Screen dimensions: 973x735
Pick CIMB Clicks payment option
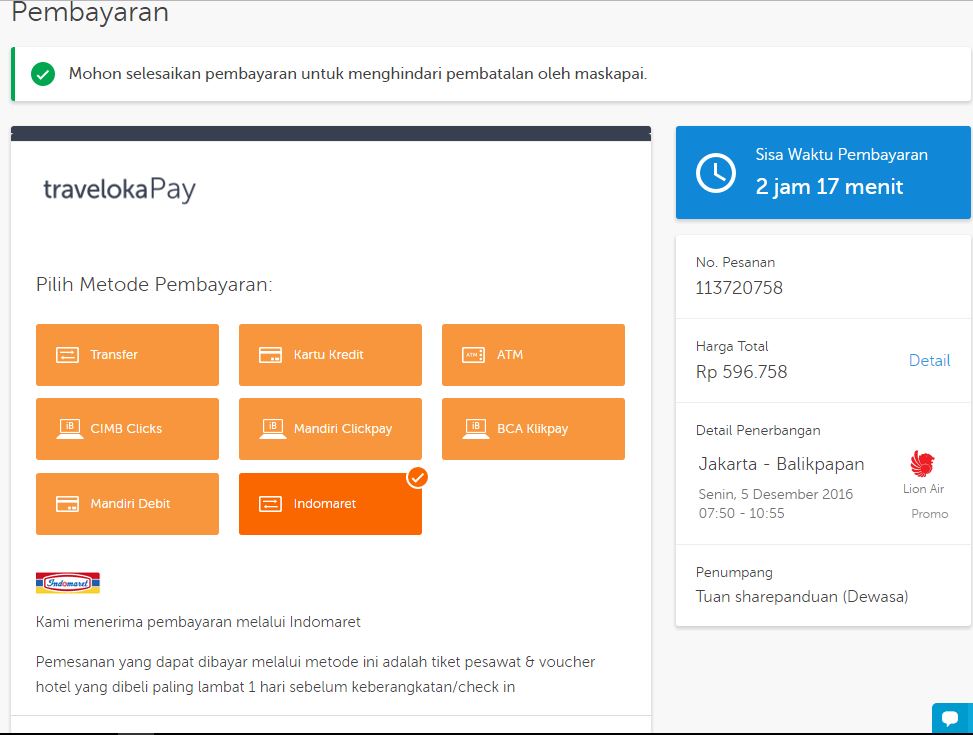(127, 429)
